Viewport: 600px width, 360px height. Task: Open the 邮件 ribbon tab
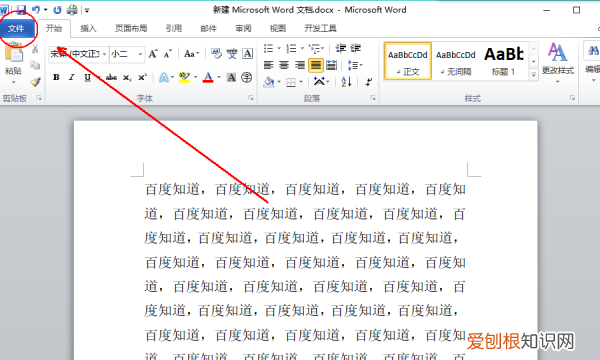point(208,28)
